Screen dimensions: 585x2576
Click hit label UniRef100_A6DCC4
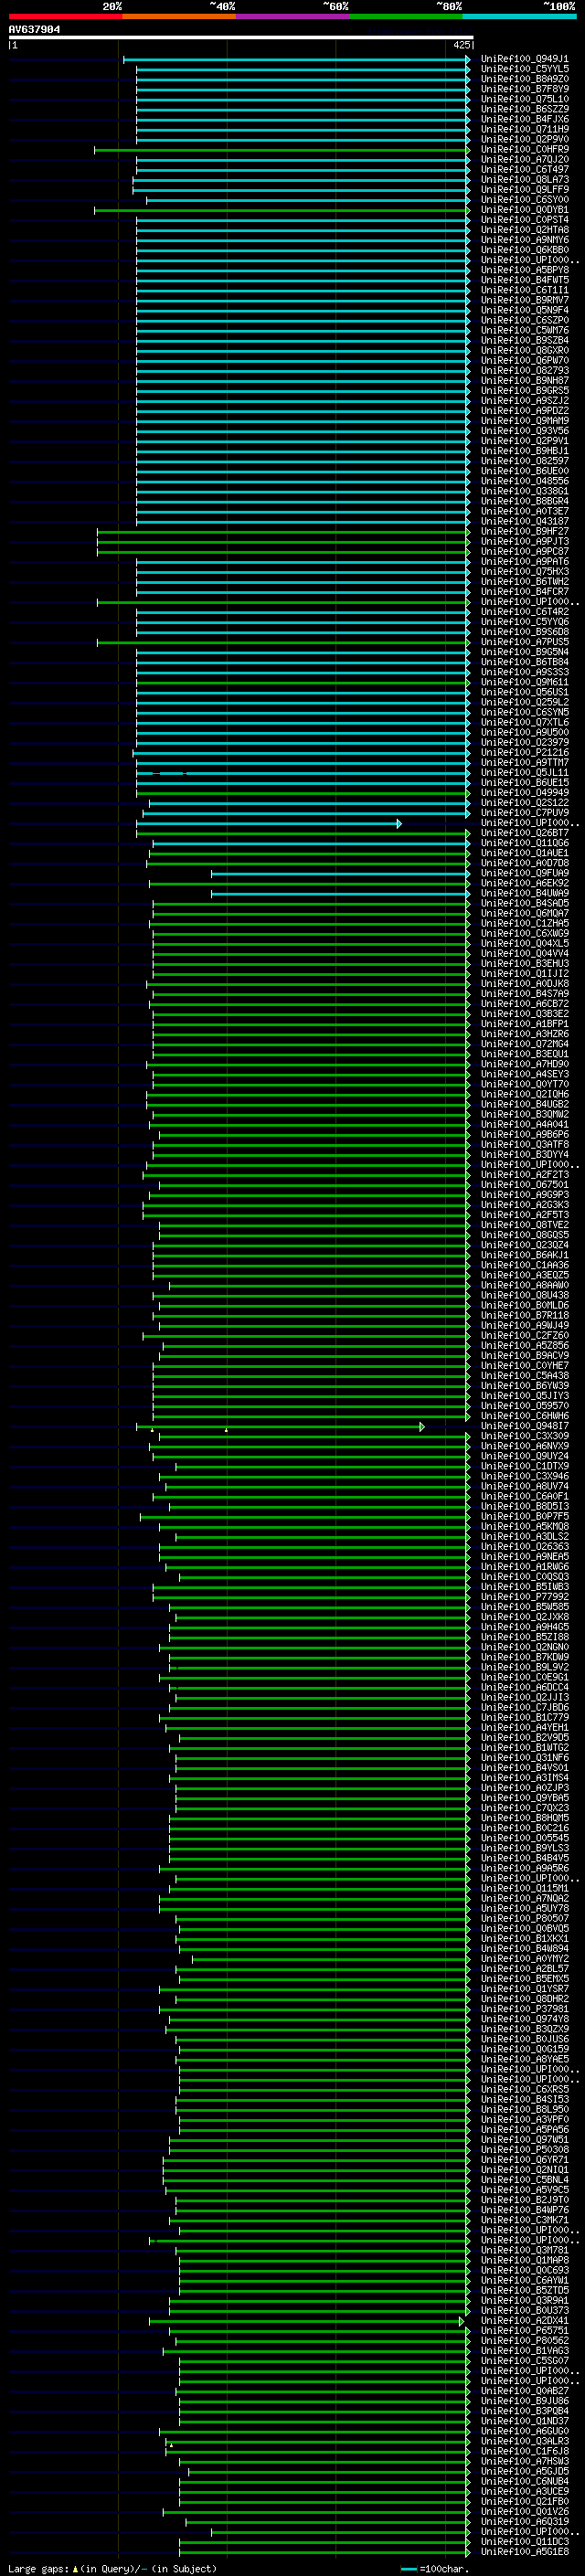click(525, 1687)
